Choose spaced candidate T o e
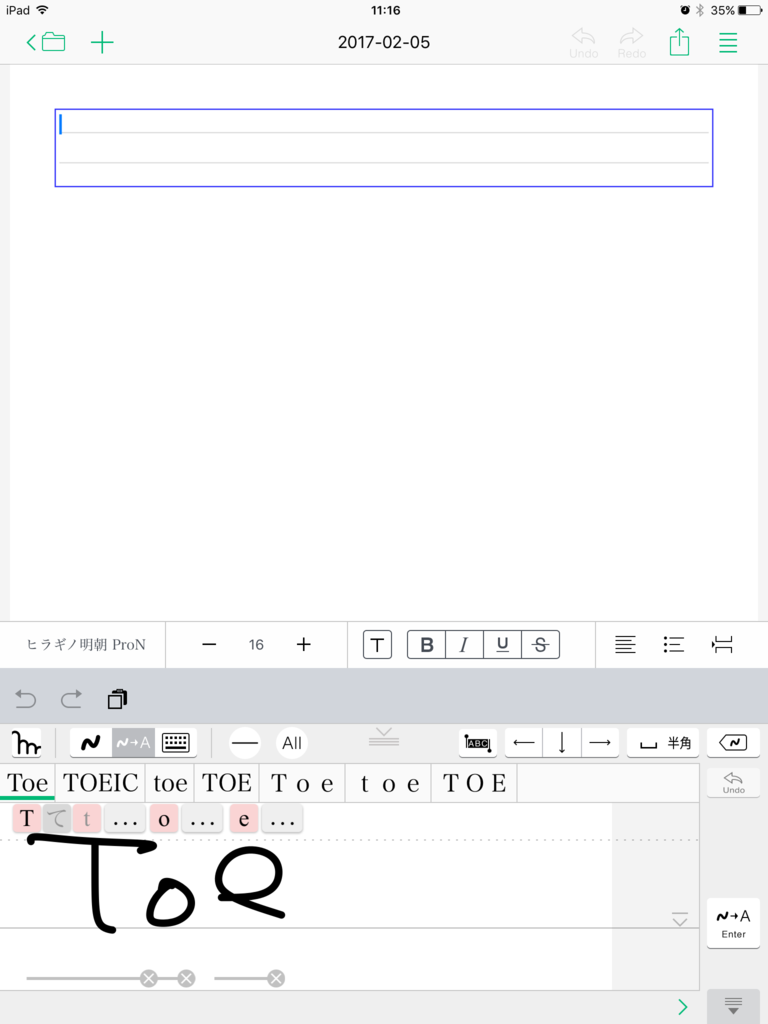The image size is (768, 1024). click(302, 782)
